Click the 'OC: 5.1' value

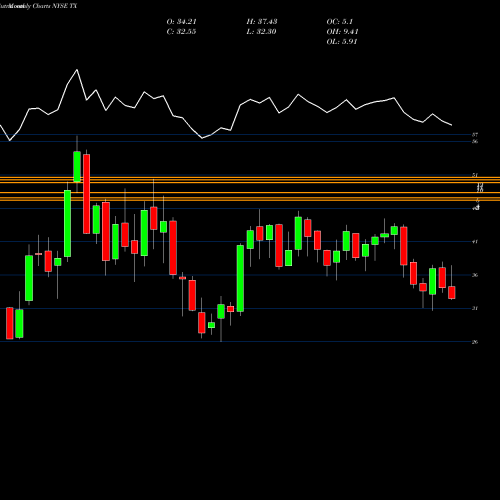[x=339, y=22]
